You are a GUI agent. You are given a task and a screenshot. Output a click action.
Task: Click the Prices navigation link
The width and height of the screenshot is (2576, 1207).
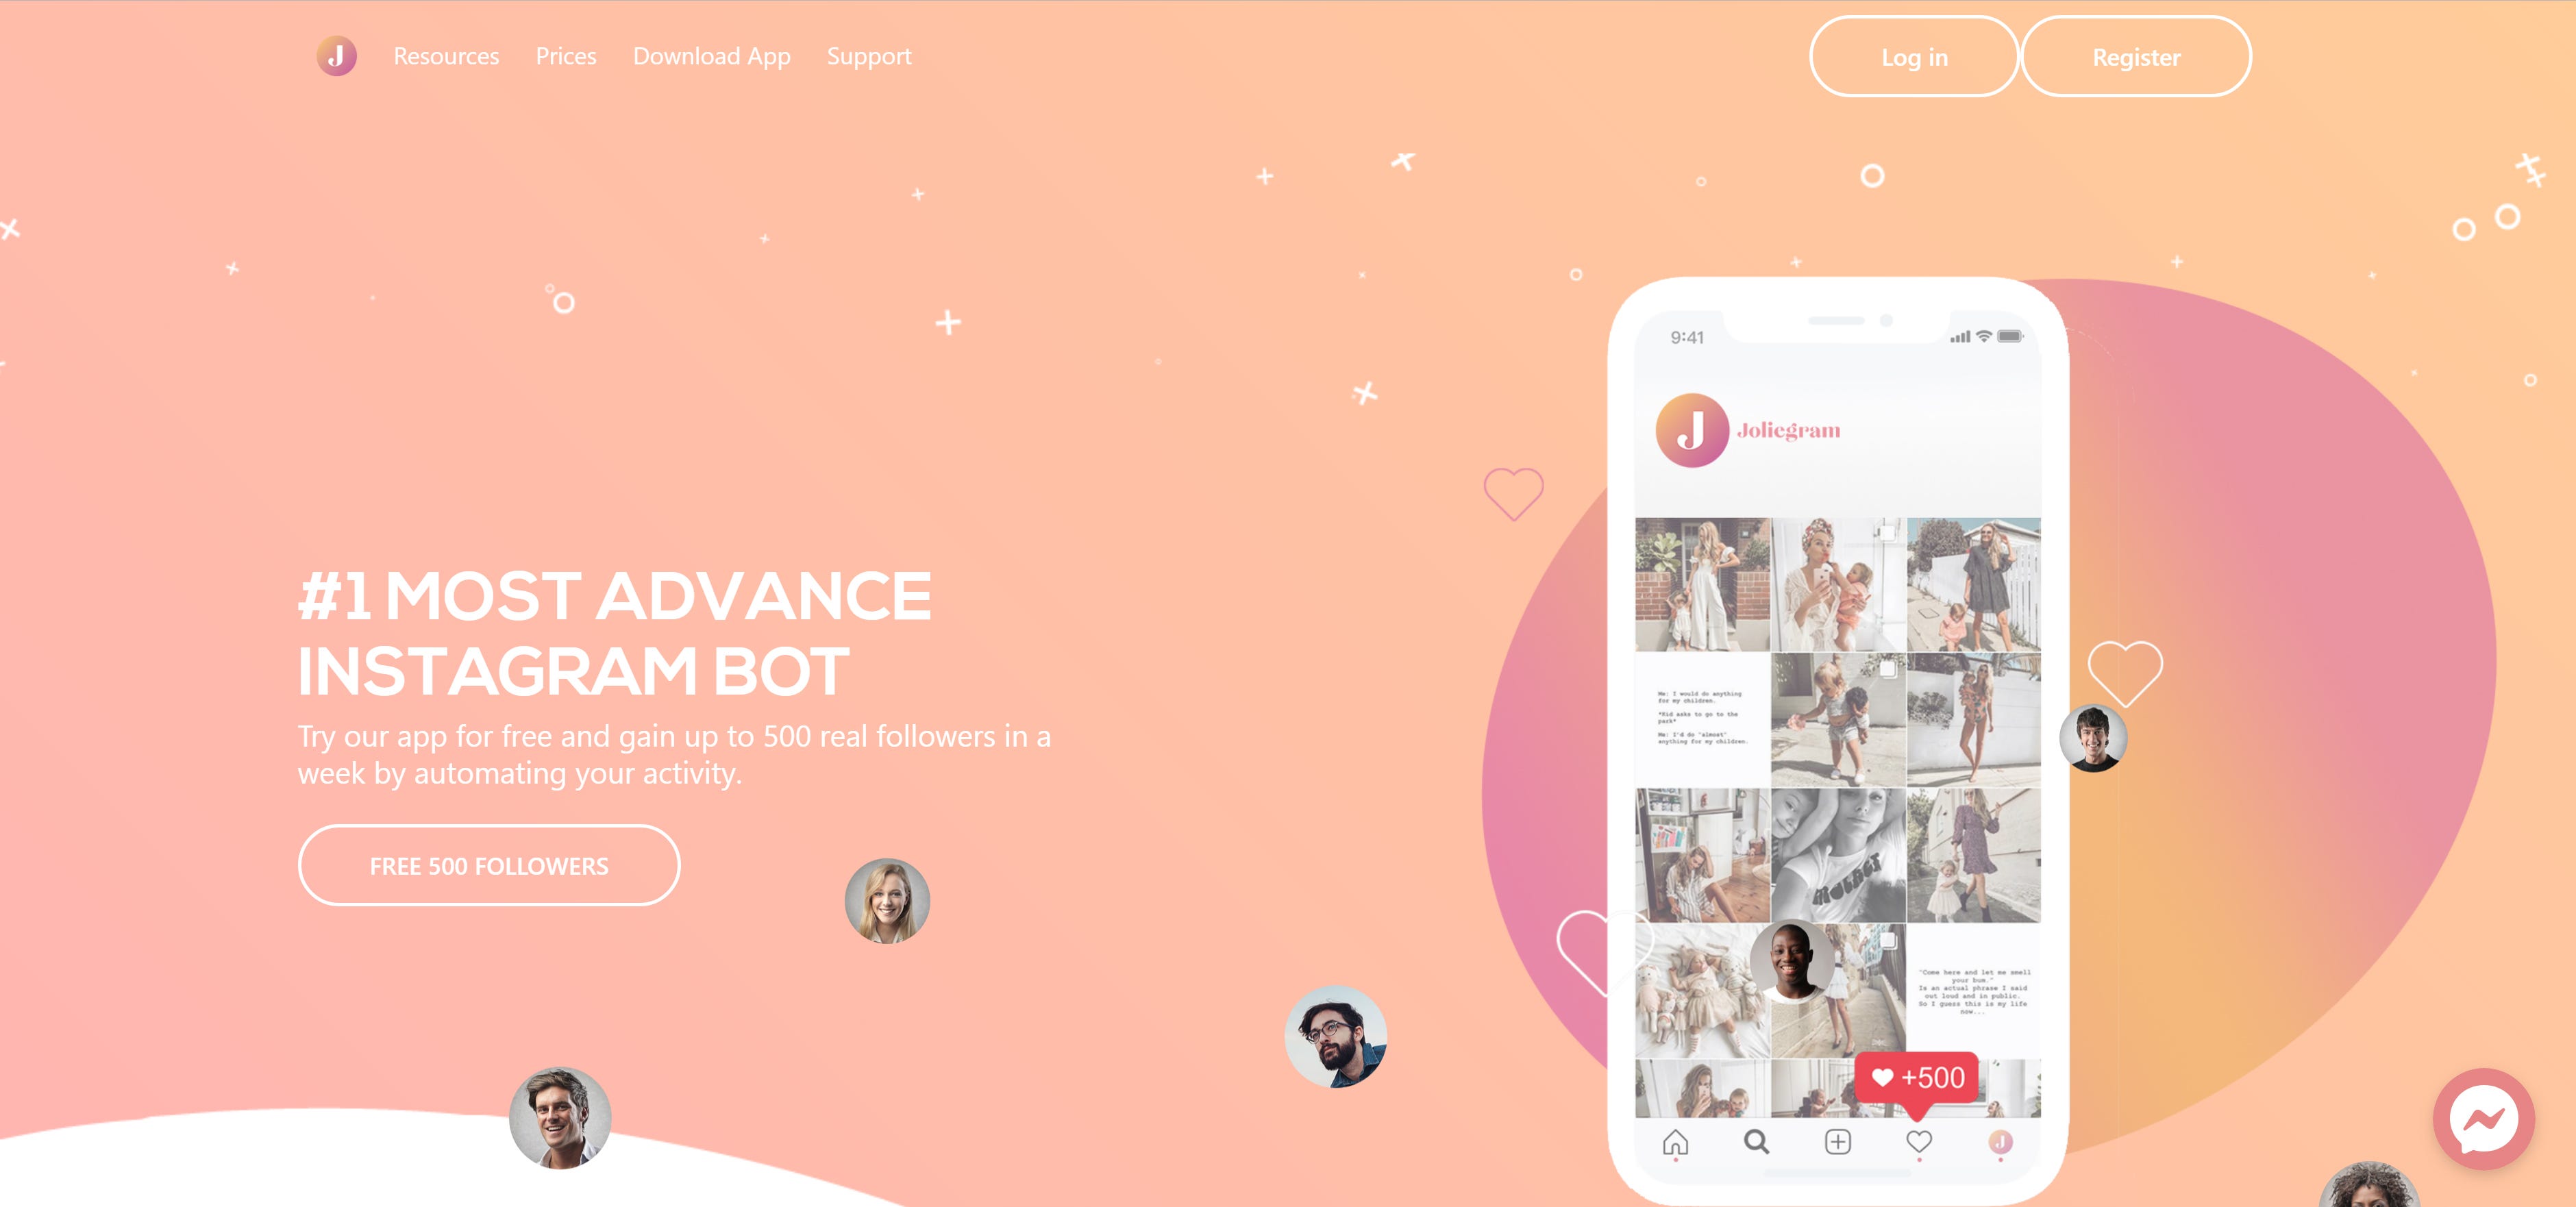pos(565,58)
